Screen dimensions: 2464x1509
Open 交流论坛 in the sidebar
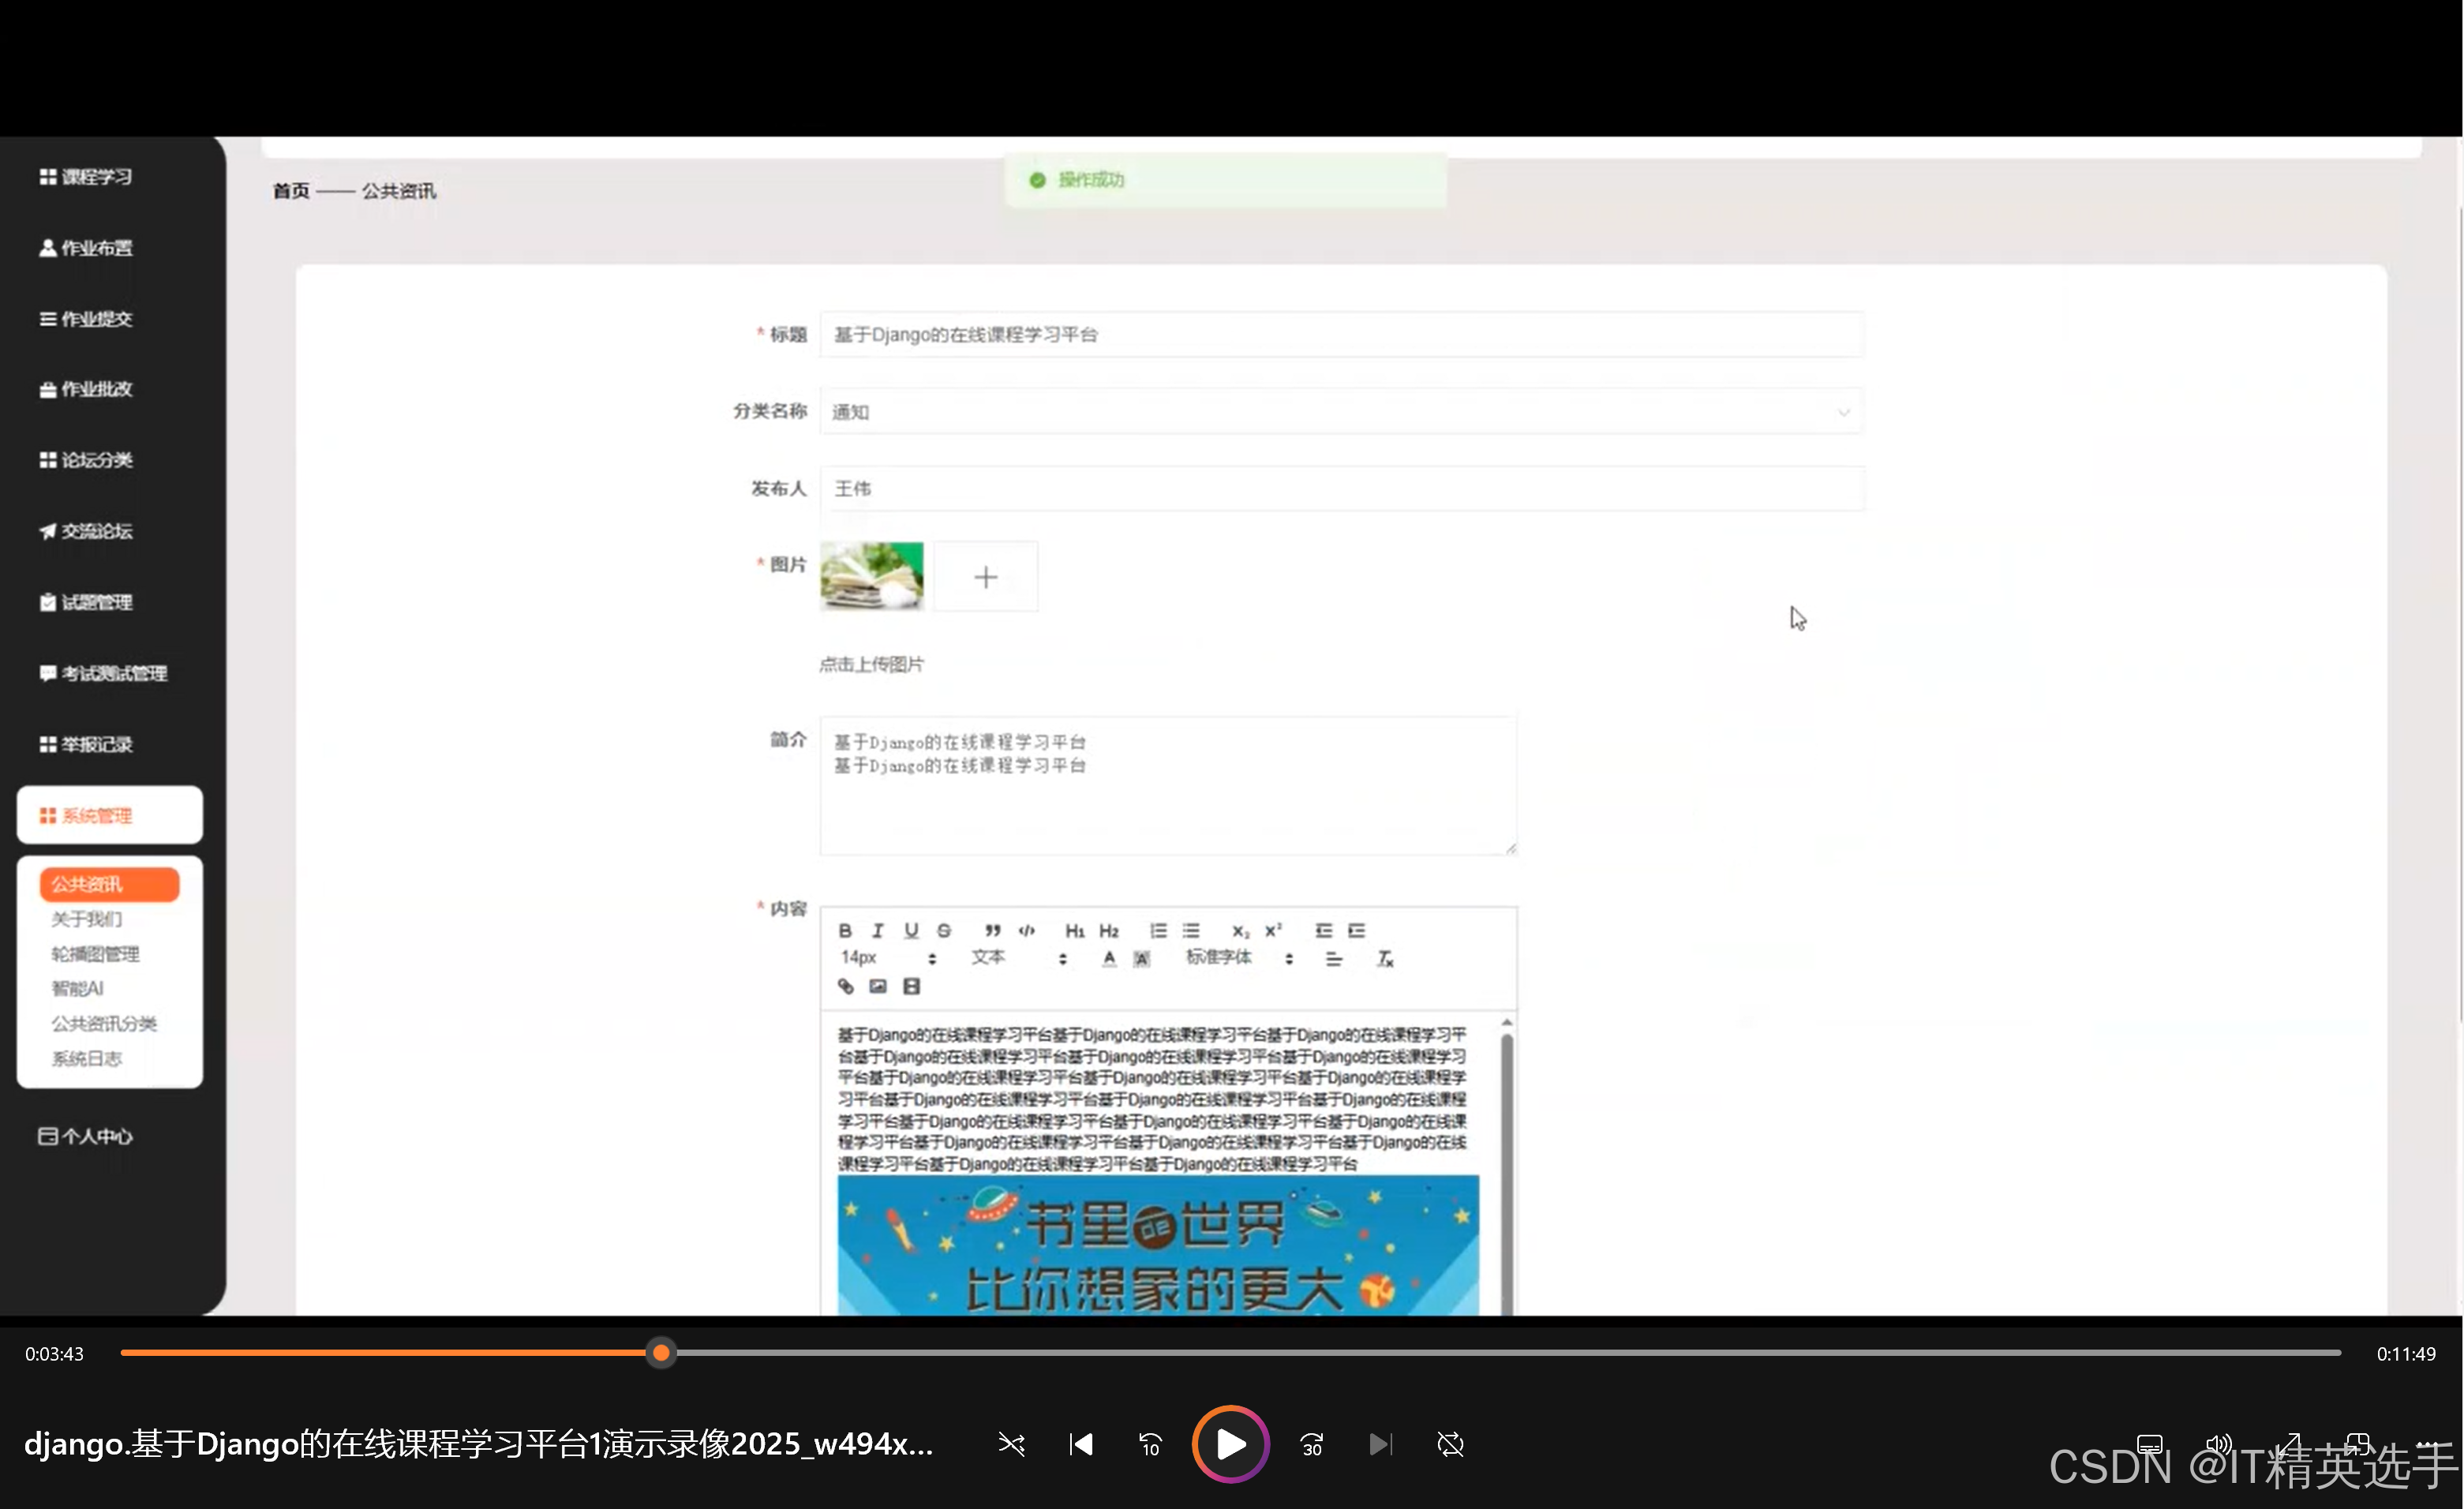86,530
